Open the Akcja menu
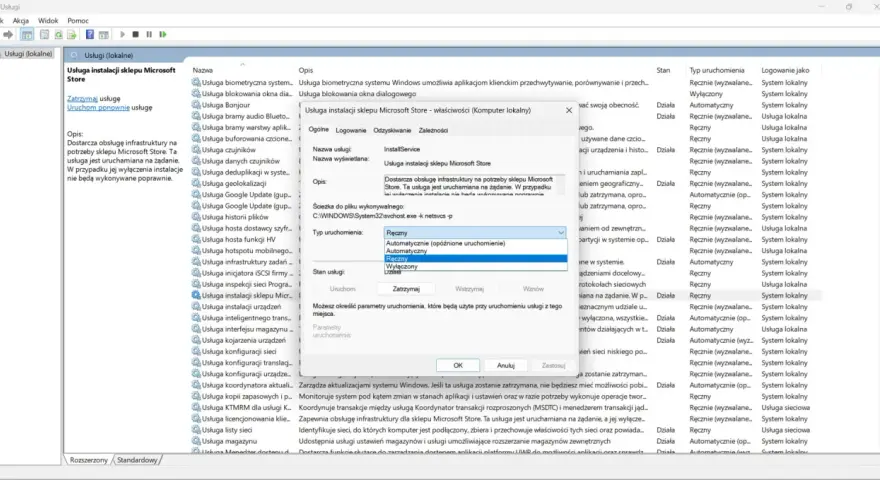Image resolution: width=880 pixels, height=480 pixels. [x=21, y=21]
